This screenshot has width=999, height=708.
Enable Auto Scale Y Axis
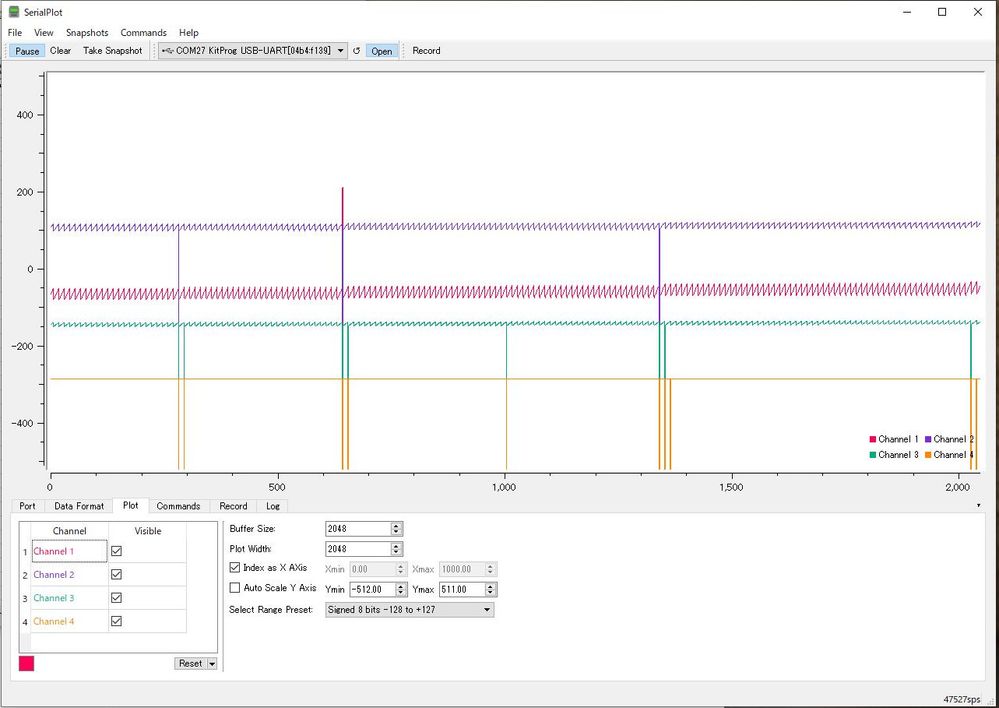234,588
